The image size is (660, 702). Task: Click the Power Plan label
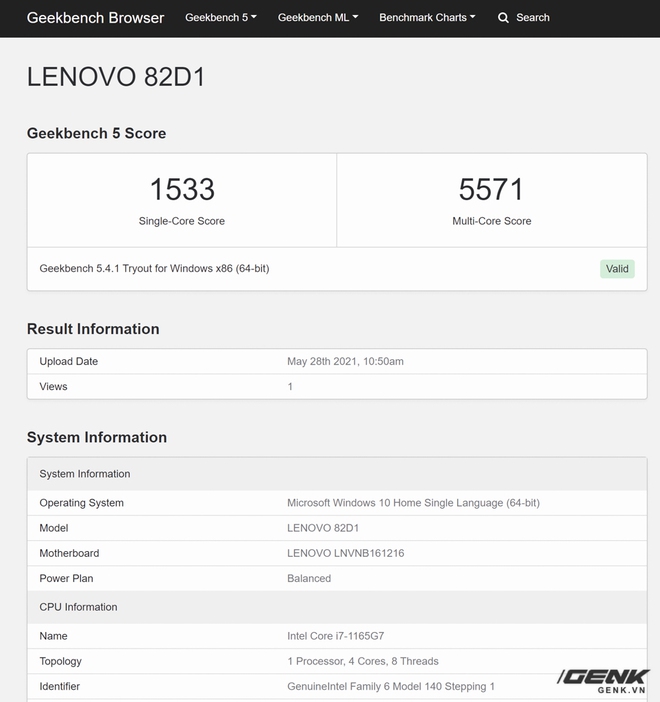(x=66, y=578)
